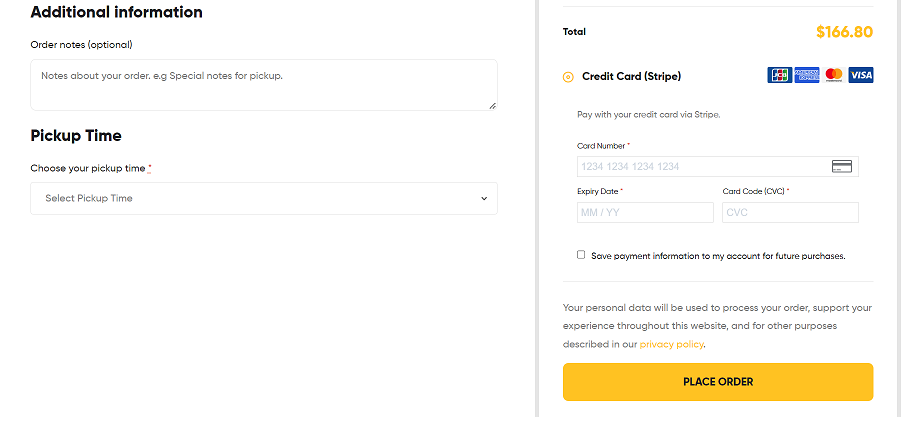Click the Save payment information label text
The image size is (905, 429).
tap(718, 256)
